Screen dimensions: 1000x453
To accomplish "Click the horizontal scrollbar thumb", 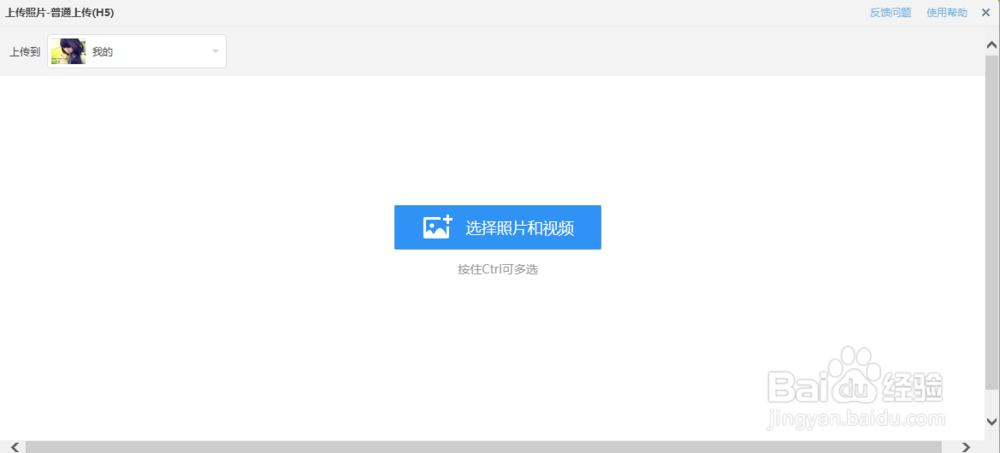I will tap(483, 447).
